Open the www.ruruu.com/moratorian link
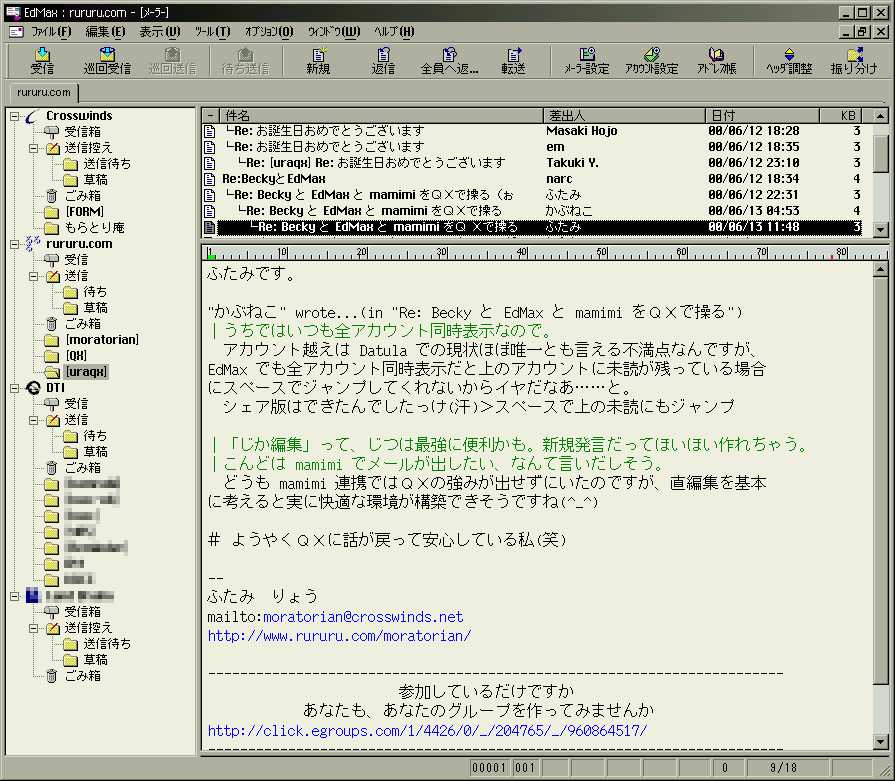 tap(340, 636)
